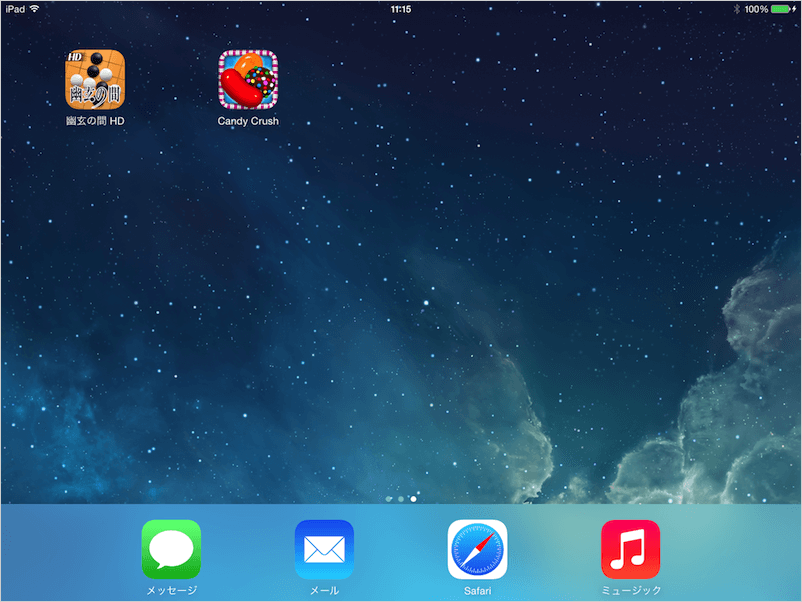
Task: Tap the メール label in the dock
Action: click(x=324, y=591)
